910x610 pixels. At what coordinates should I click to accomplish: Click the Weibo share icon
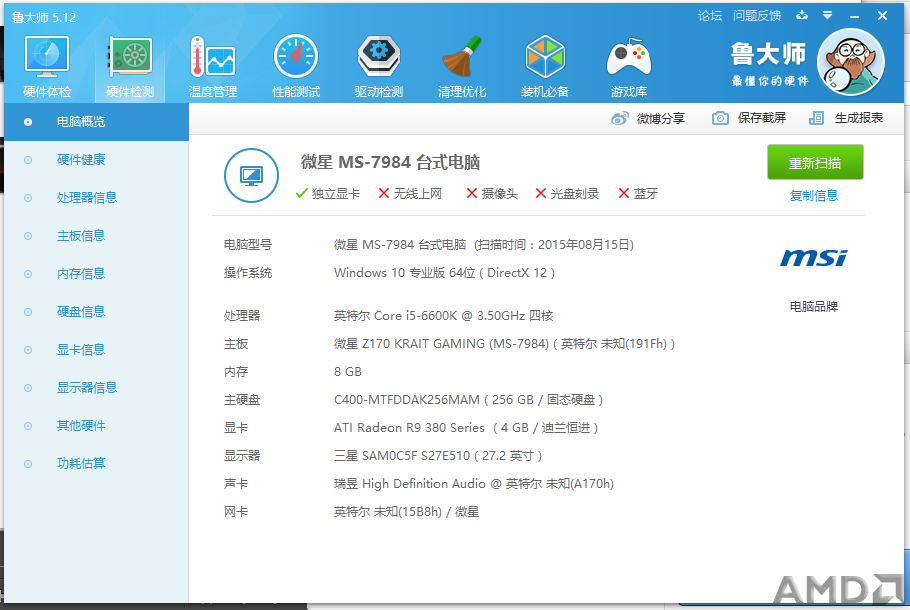click(619, 118)
